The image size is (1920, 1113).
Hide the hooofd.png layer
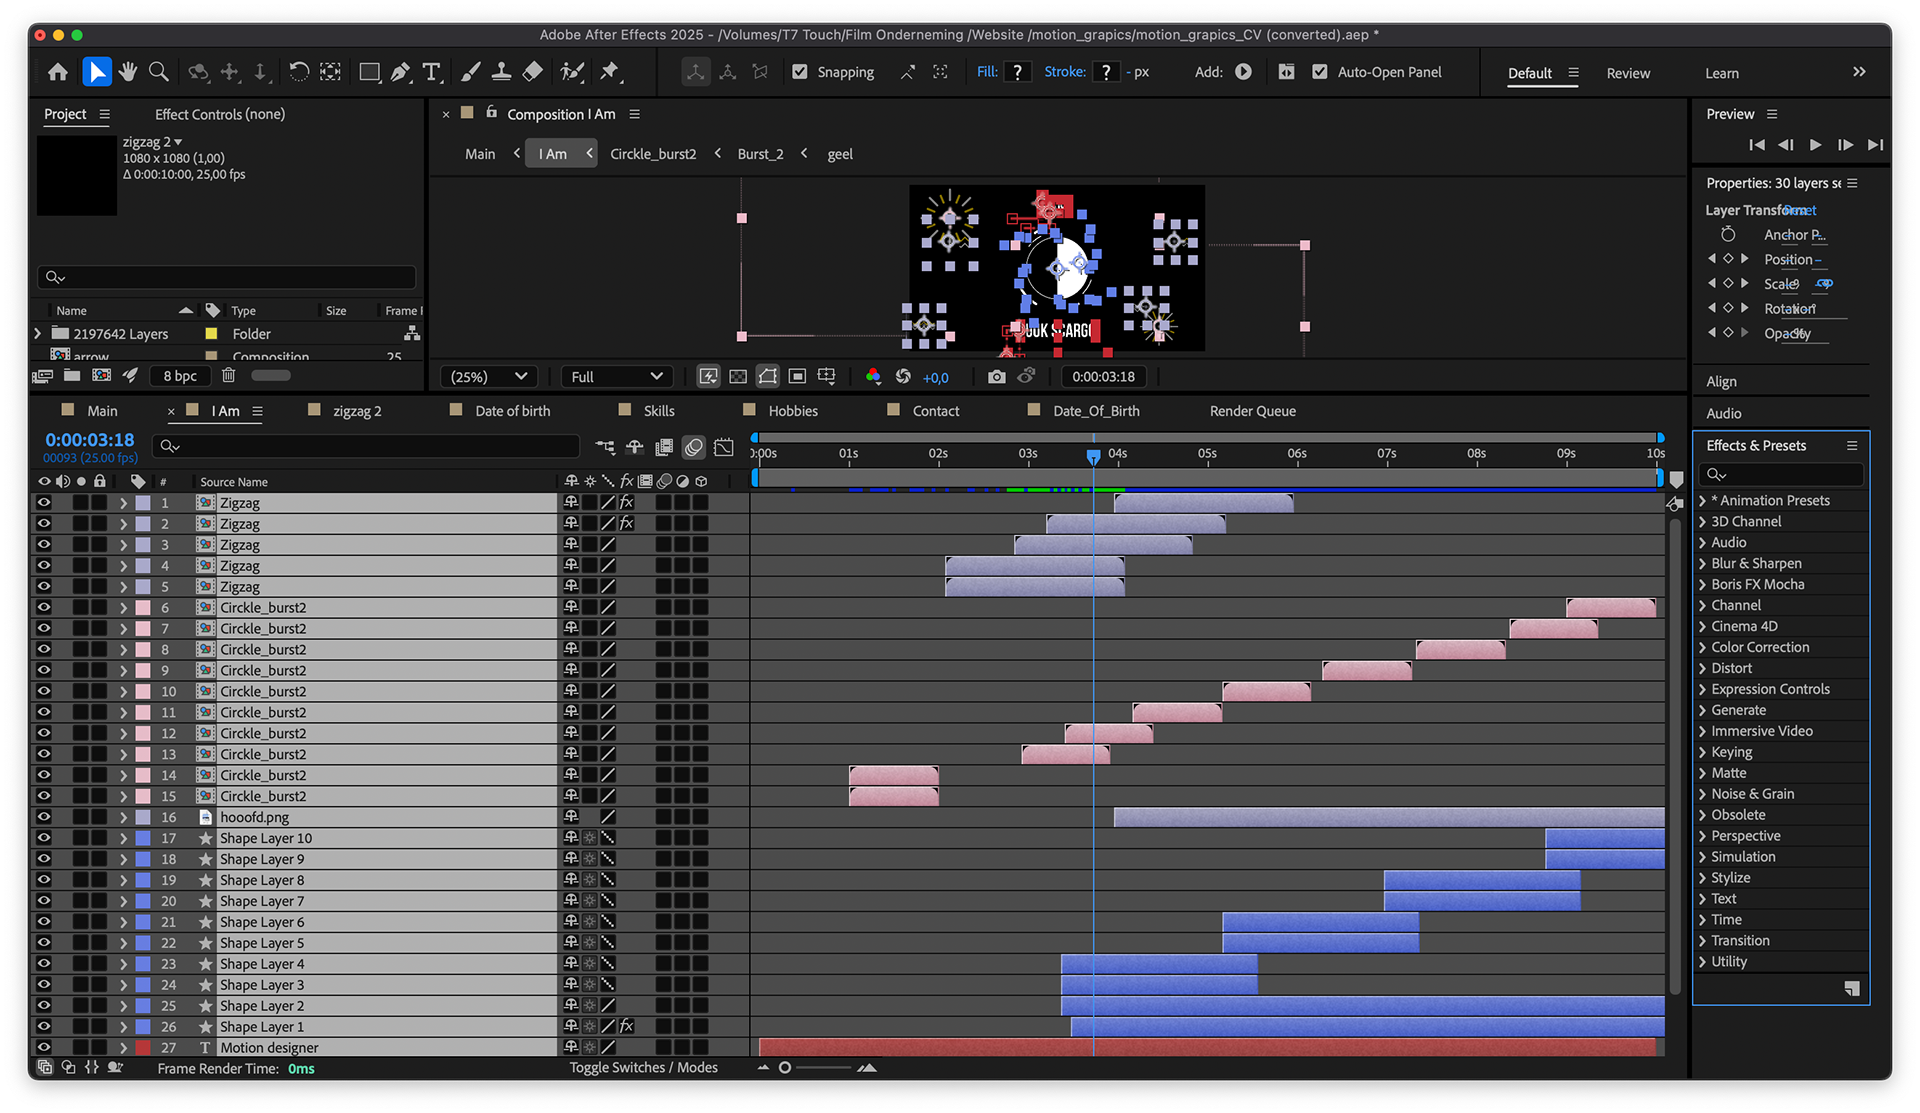coord(44,817)
